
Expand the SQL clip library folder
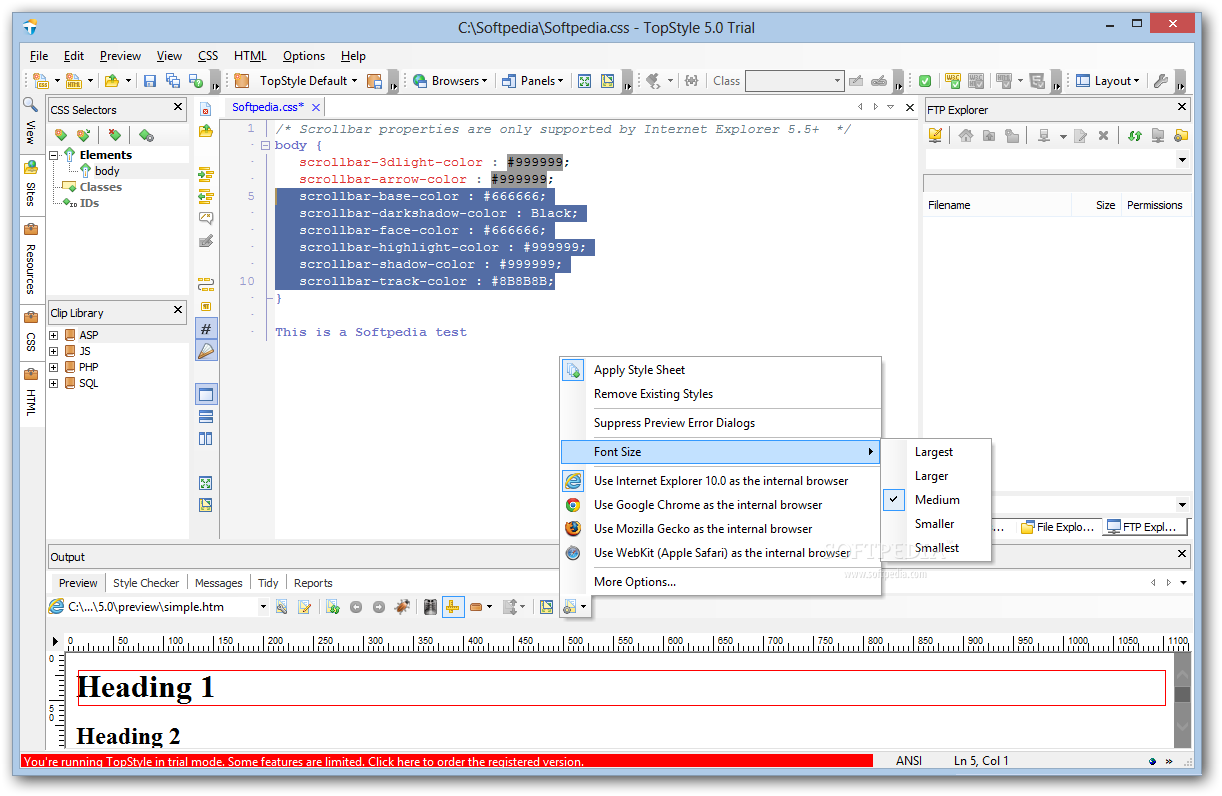point(54,383)
